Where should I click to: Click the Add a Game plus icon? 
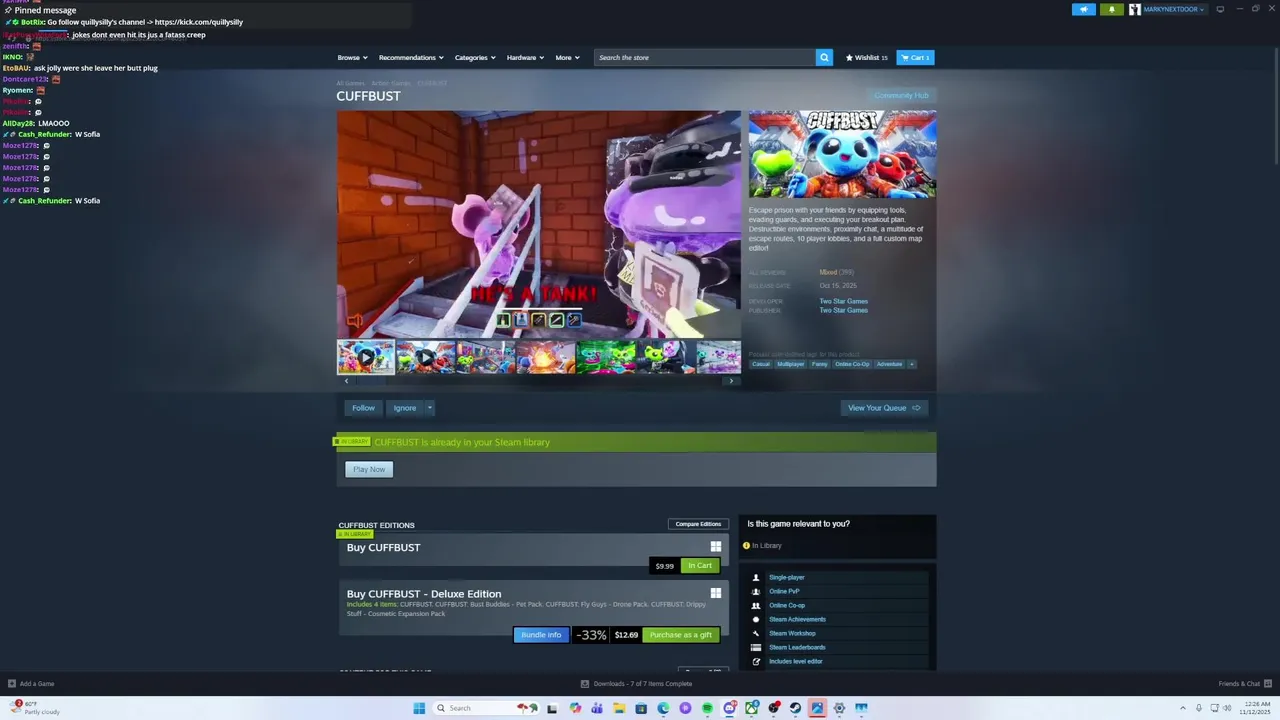coord(12,684)
